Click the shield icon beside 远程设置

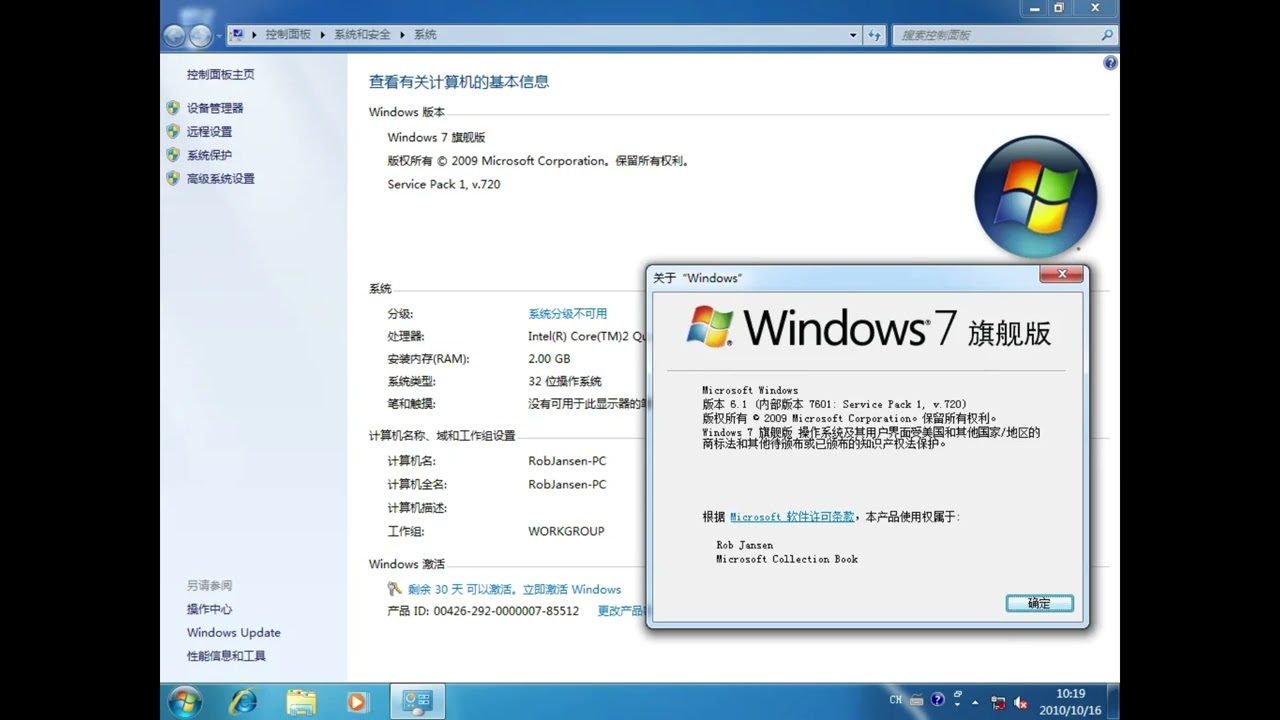173,131
